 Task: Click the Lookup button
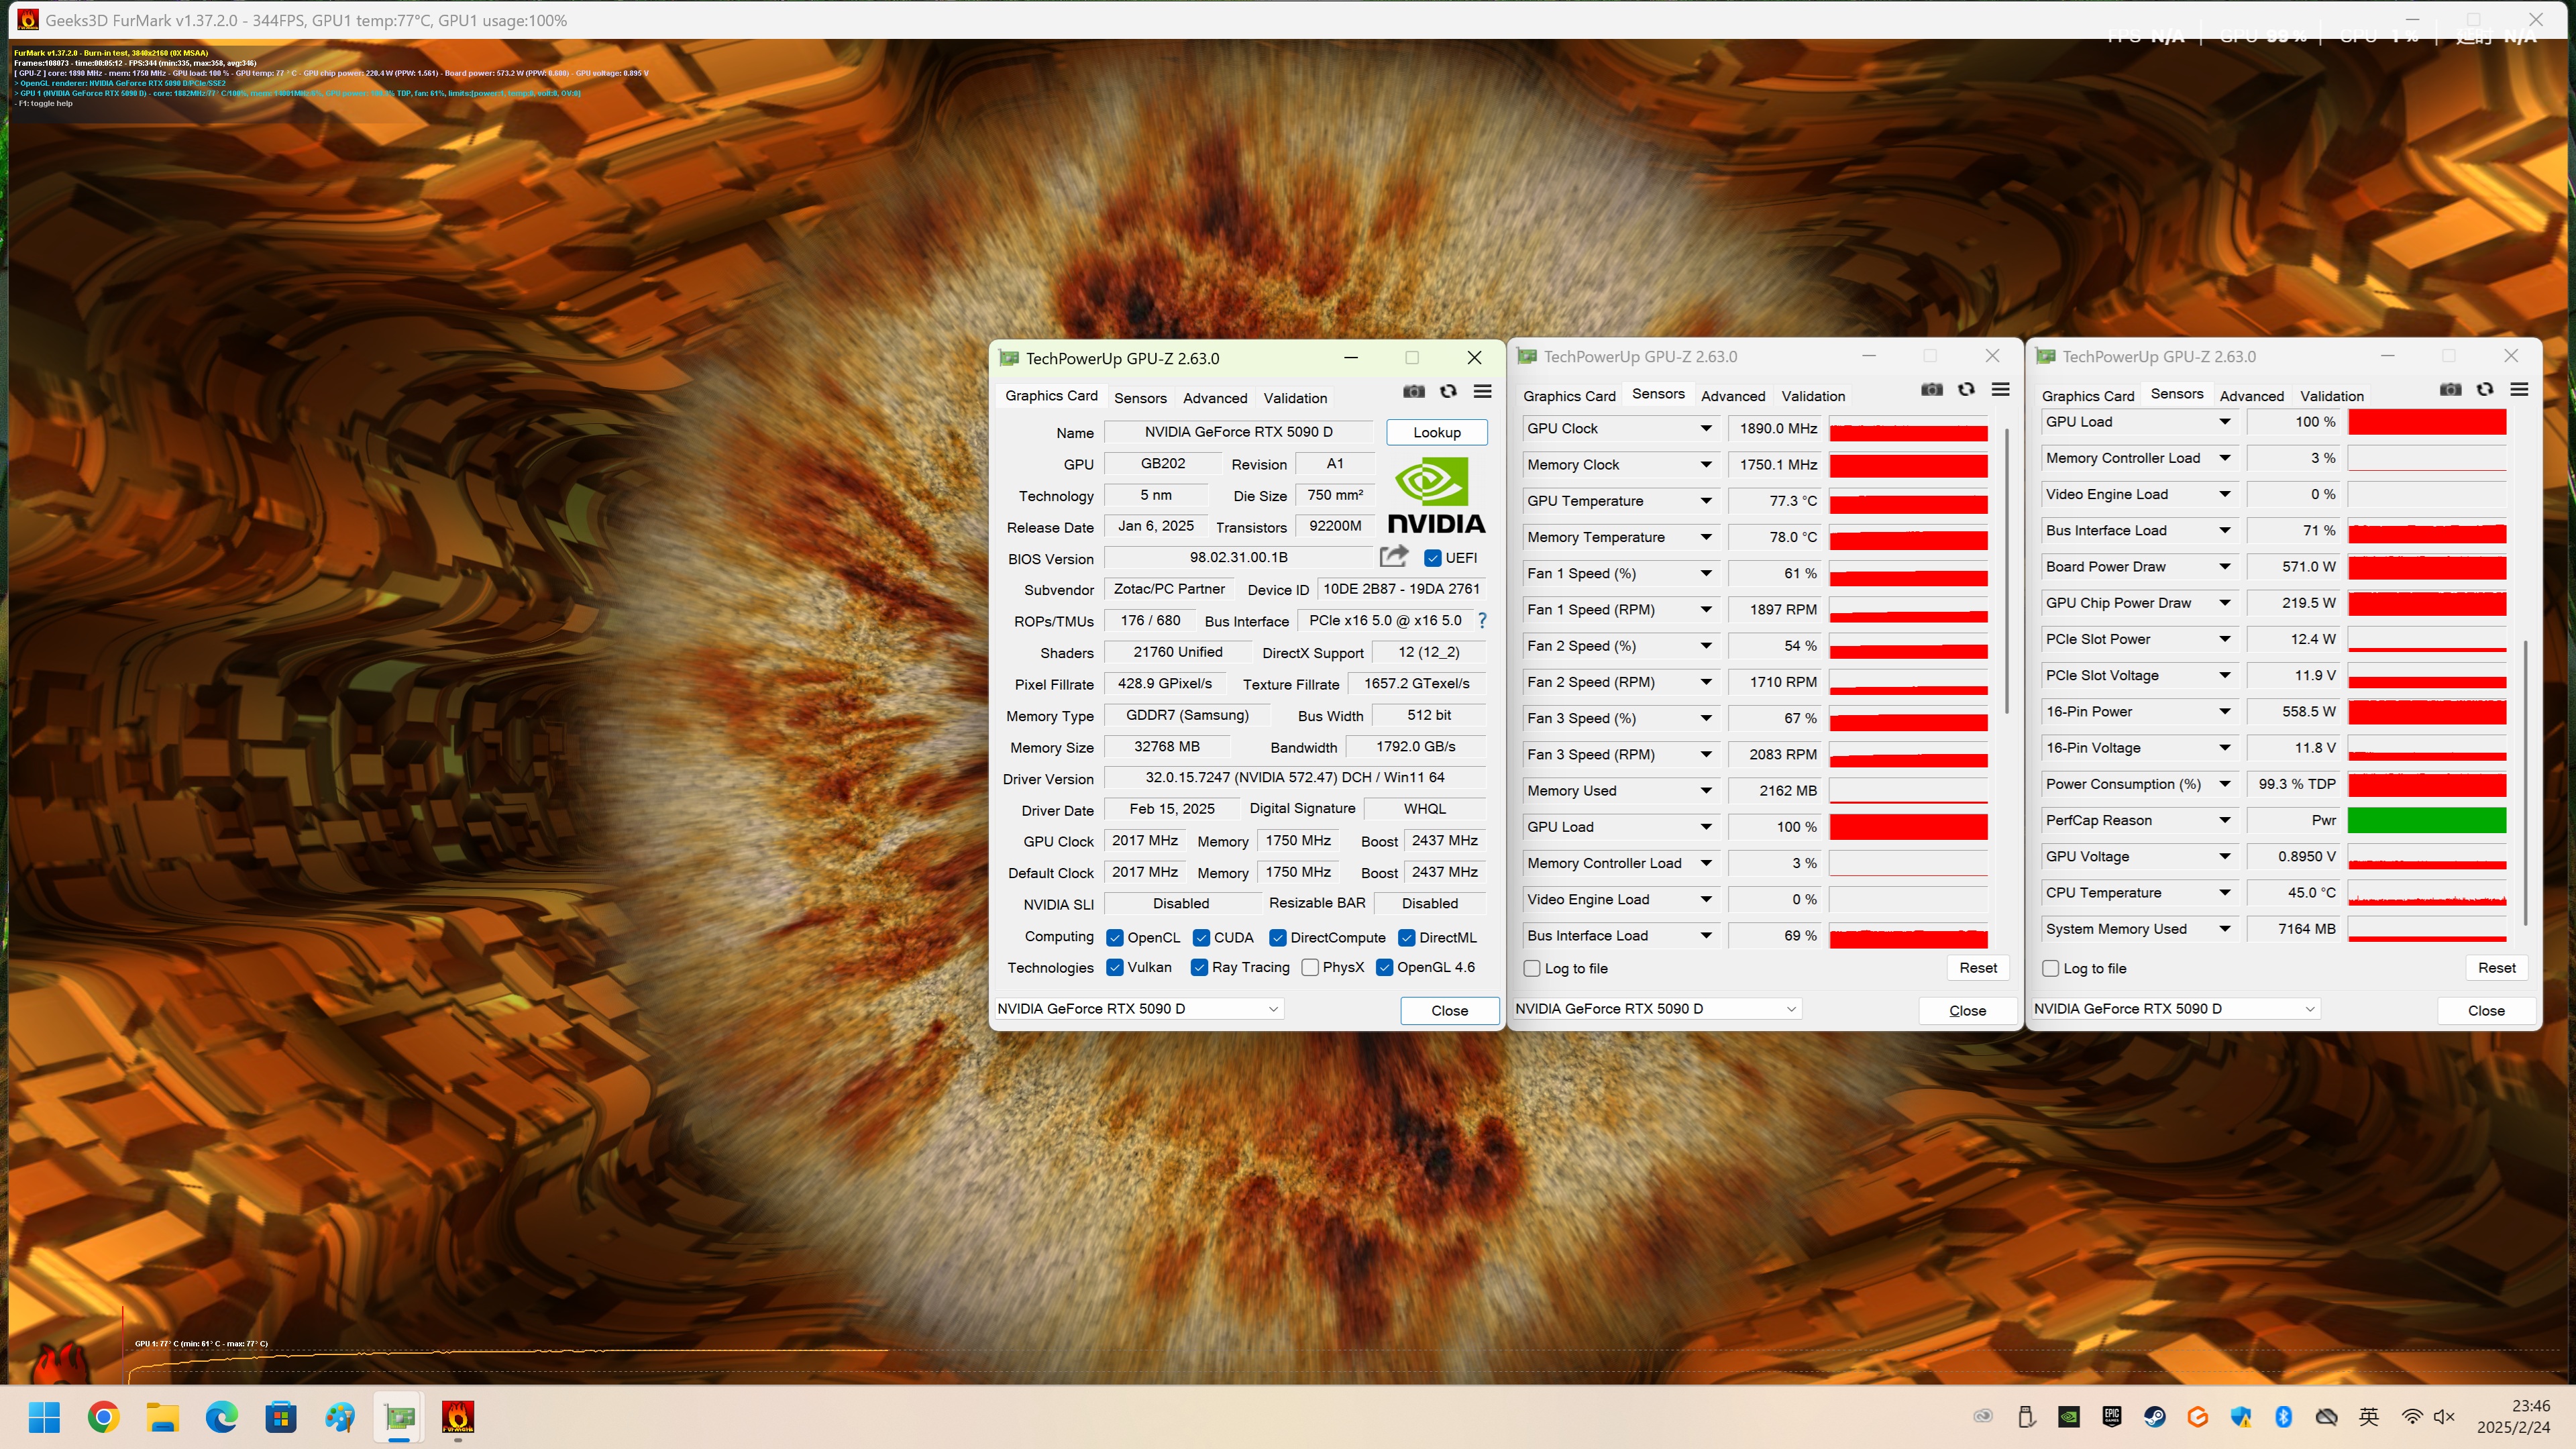1437,432
